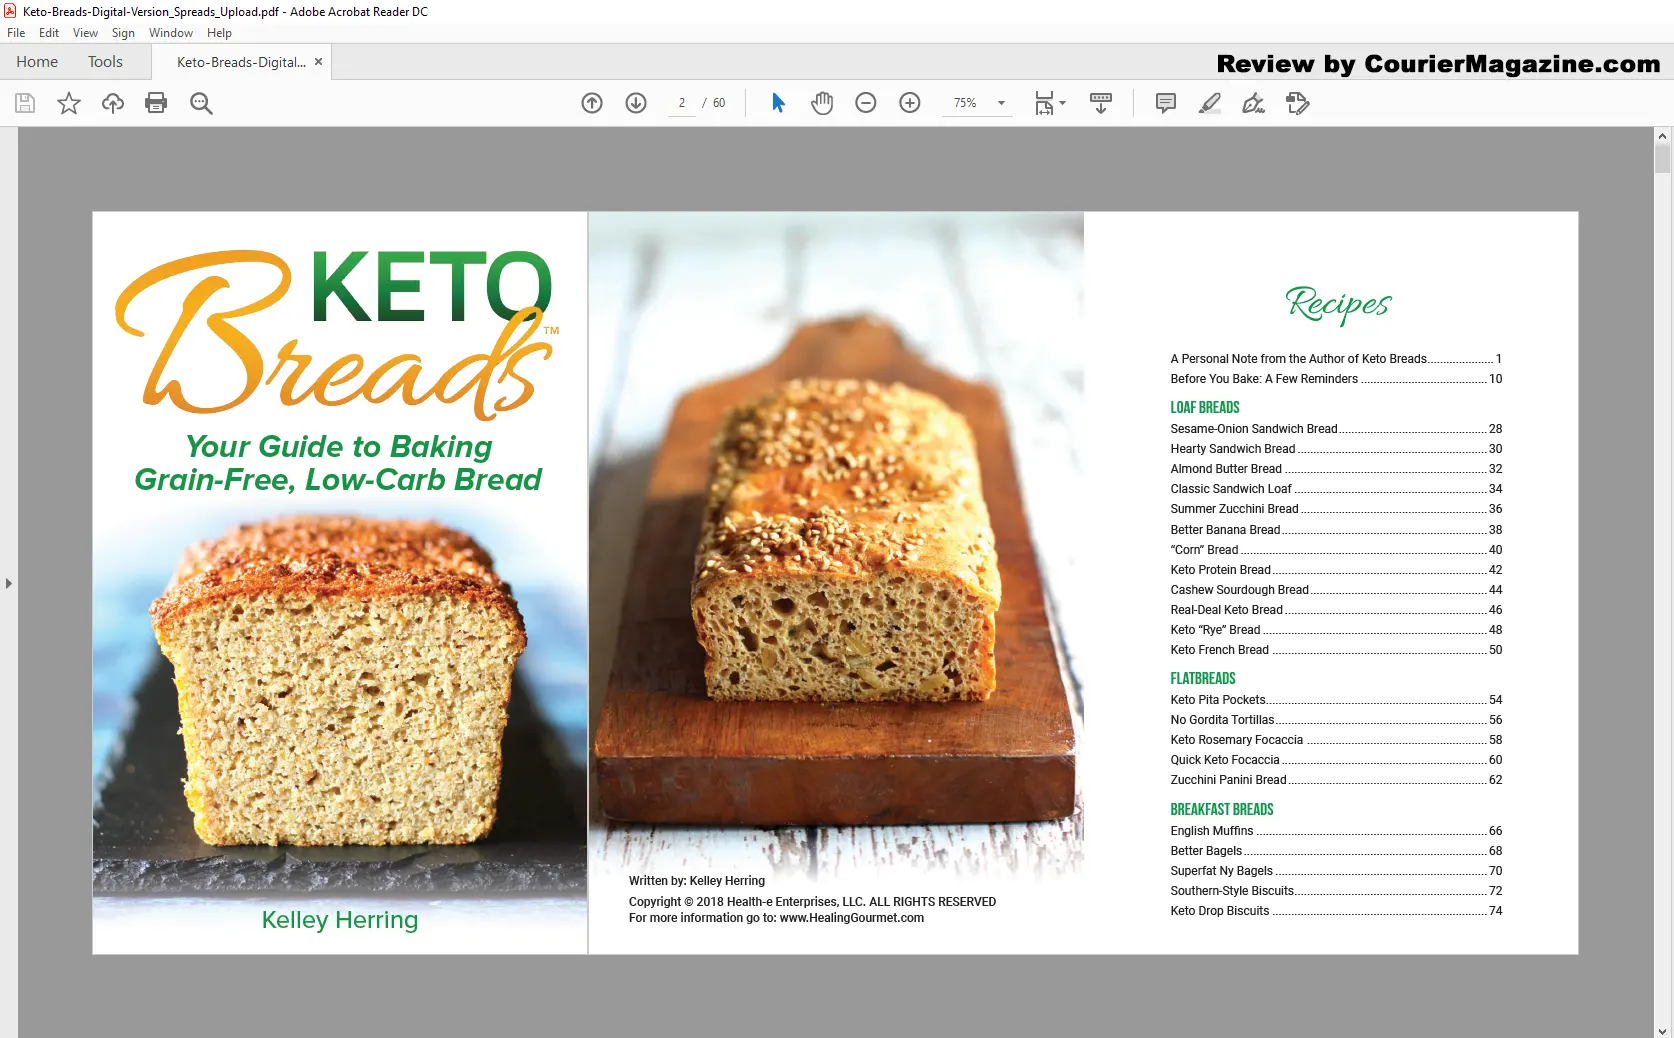Click 'Real-Deal Keto Bread' contents entry
This screenshot has width=1674, height=1038.
point(1336,610)
